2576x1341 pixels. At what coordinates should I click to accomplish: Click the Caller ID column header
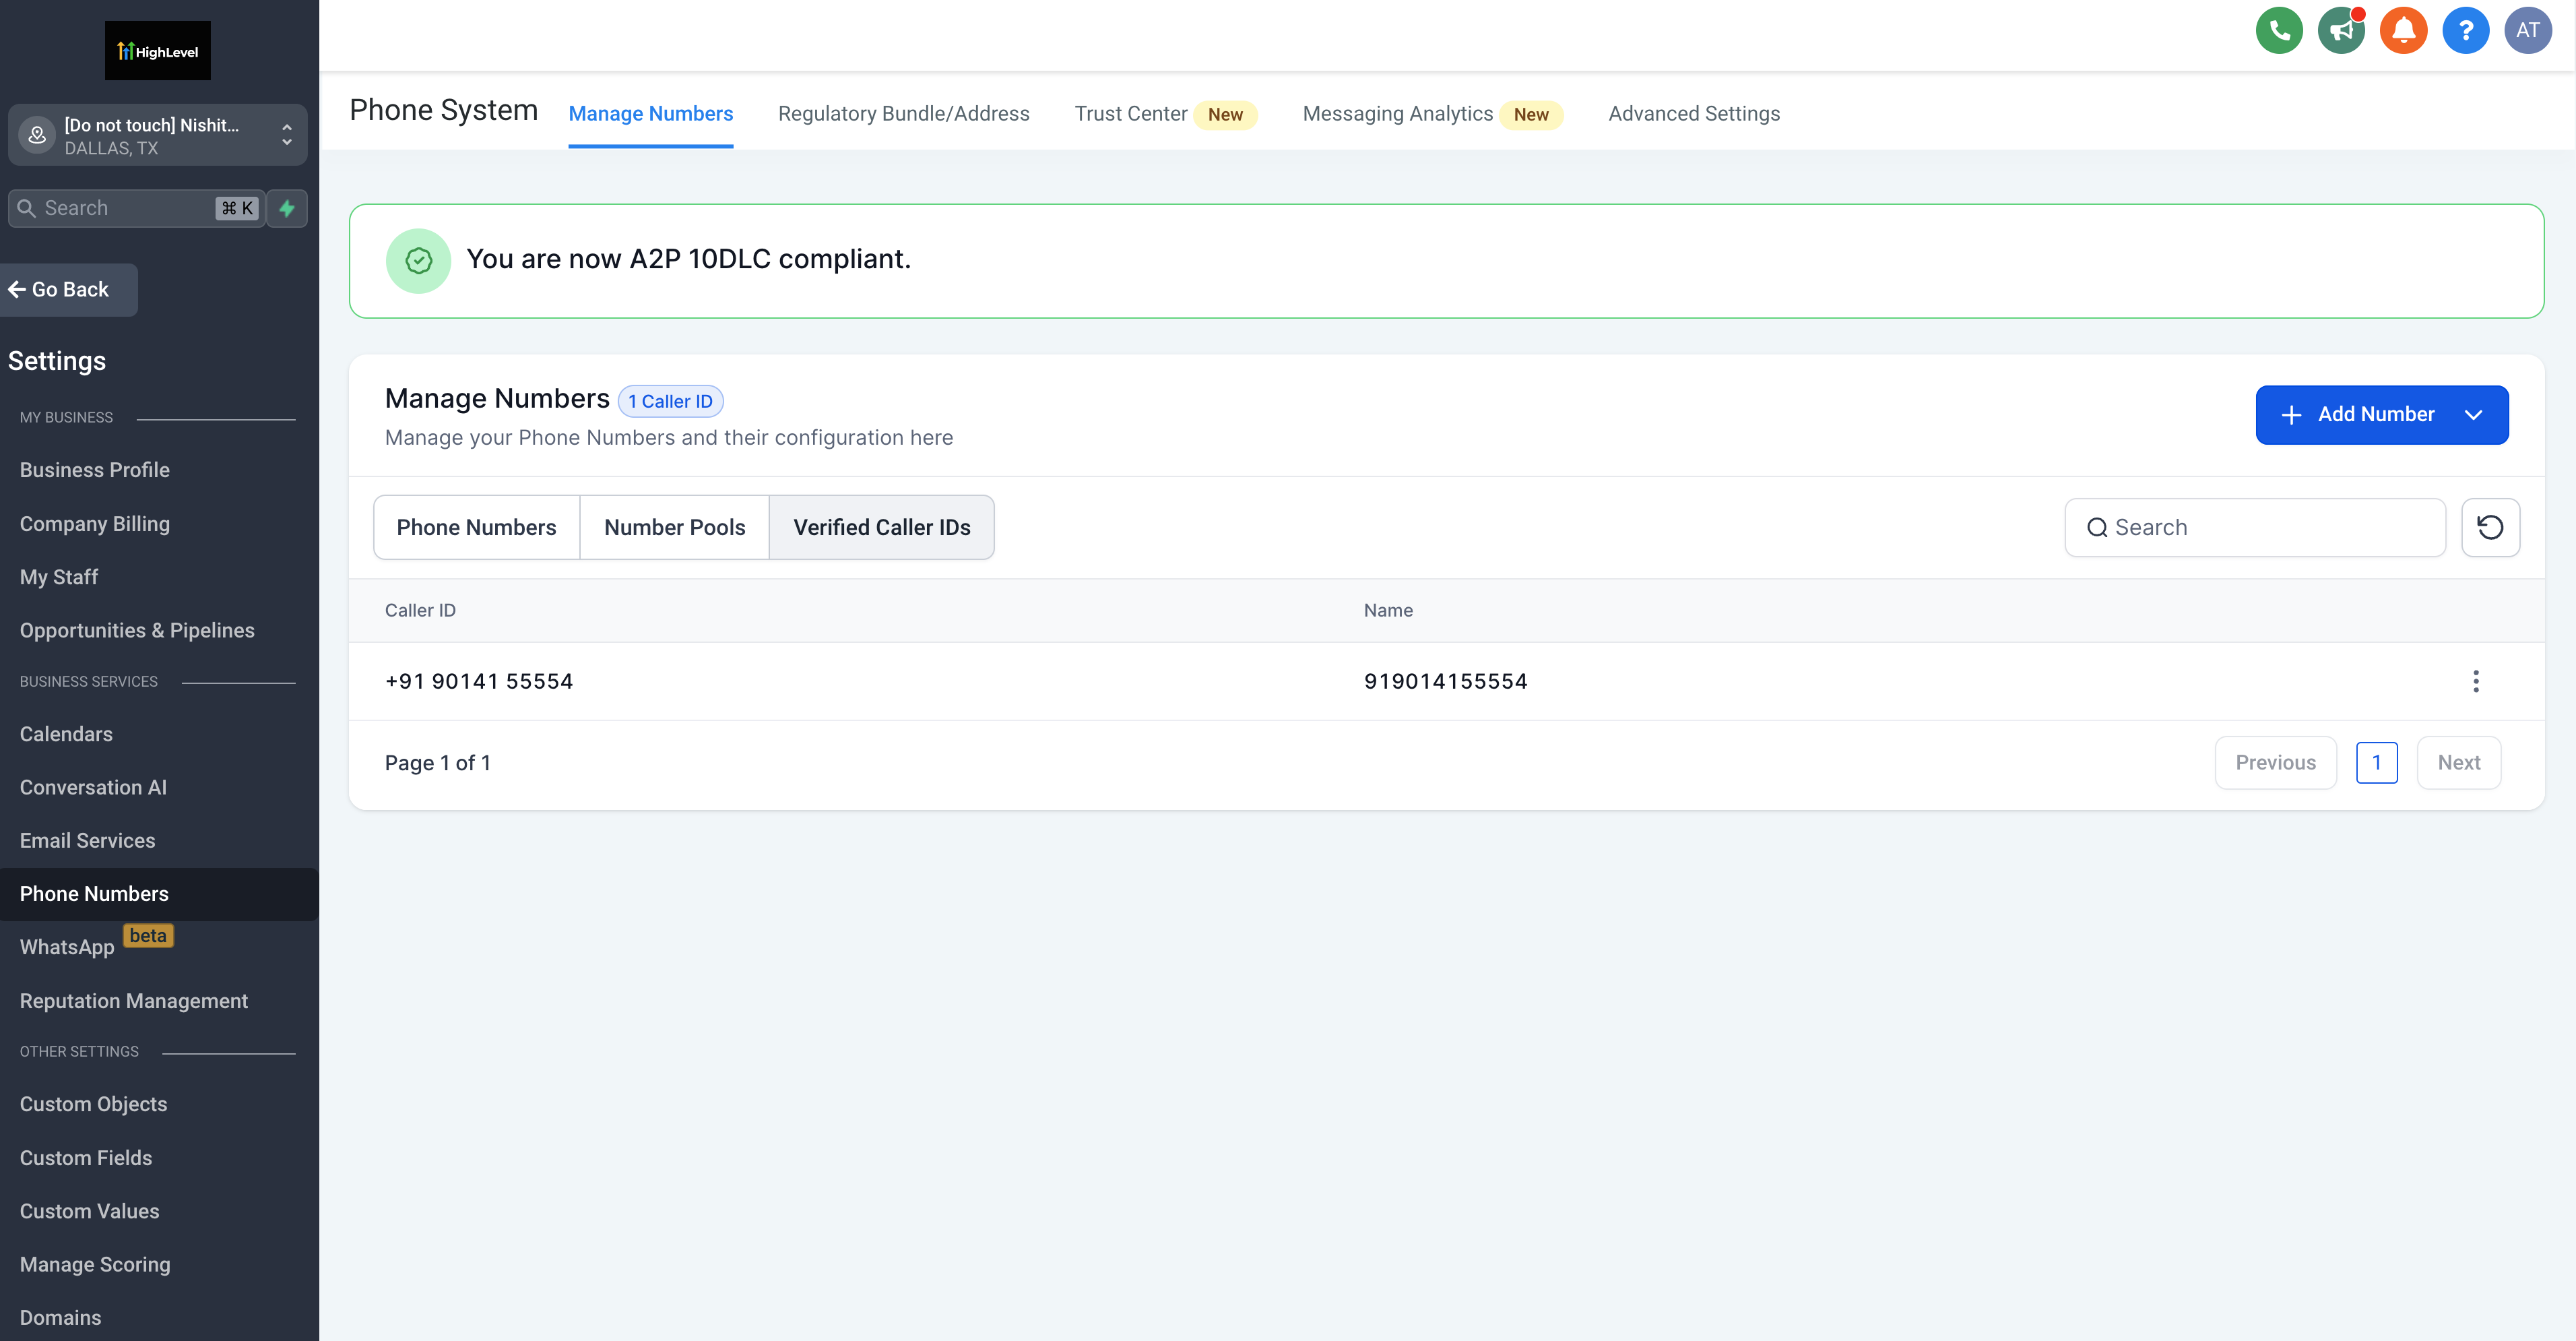pyautogui.click(x=420, y=610)
